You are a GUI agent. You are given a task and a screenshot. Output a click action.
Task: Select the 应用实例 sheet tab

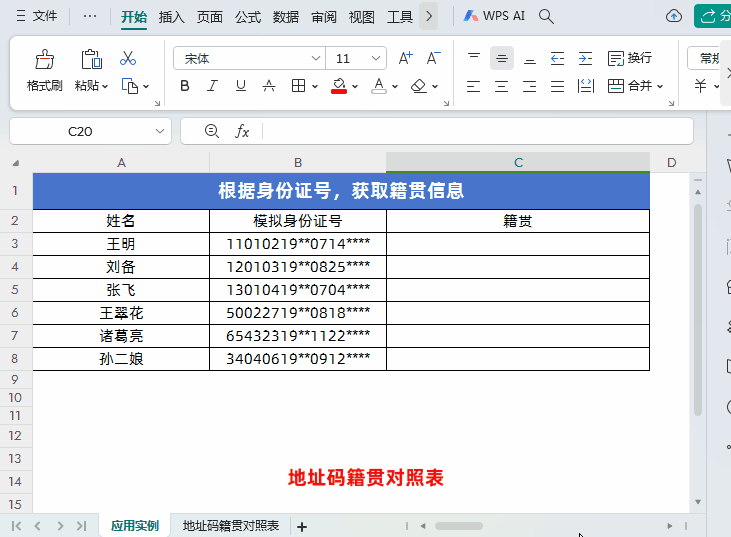135,526
